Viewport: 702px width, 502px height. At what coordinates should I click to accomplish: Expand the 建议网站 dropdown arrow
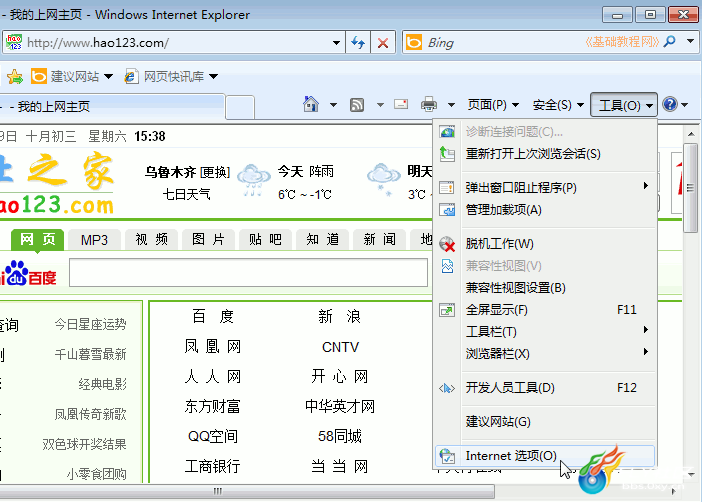(x=108, y=77)
